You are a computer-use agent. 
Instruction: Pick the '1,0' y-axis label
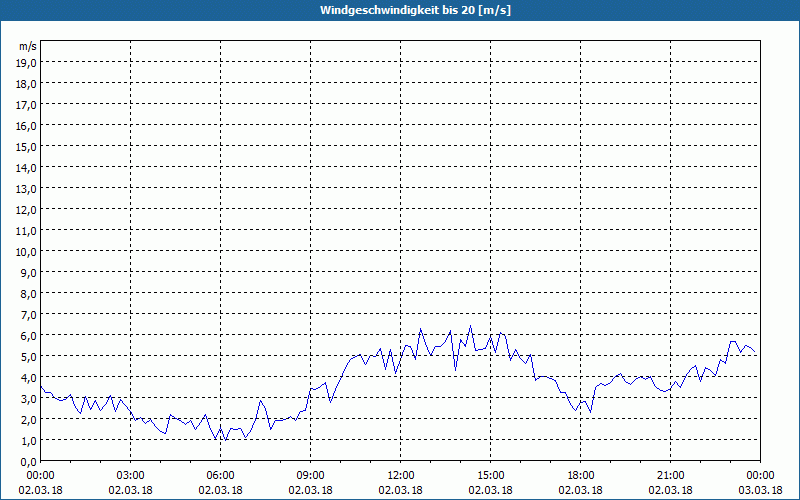pos(29,441)
